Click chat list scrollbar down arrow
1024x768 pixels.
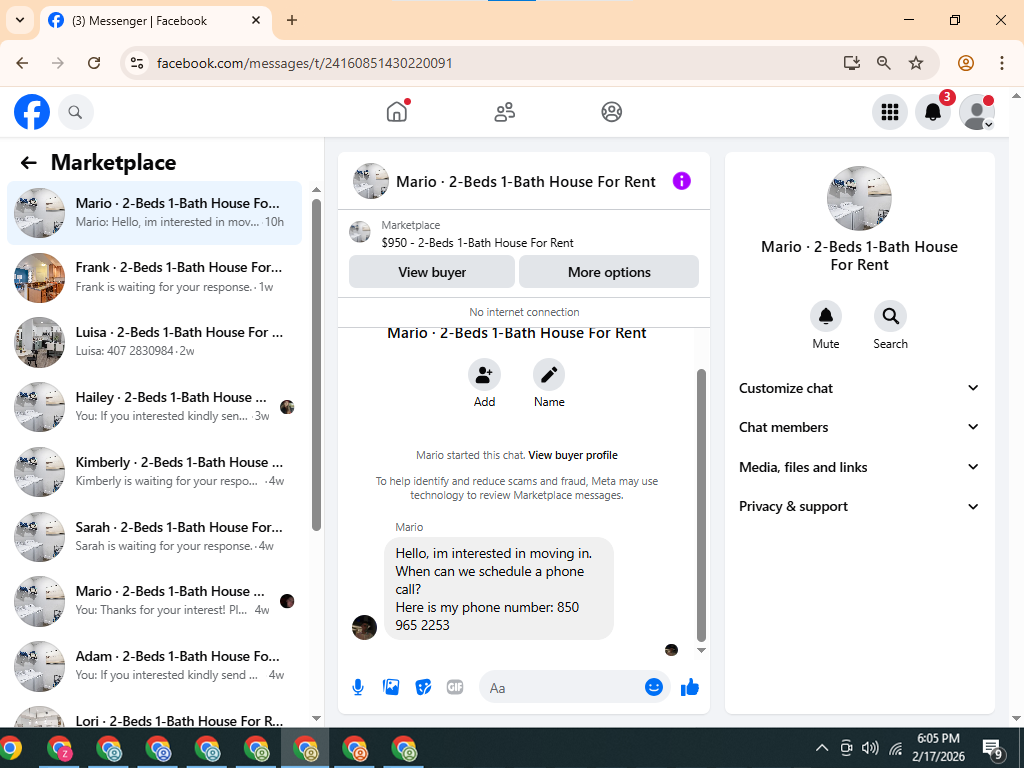(316, 718)
